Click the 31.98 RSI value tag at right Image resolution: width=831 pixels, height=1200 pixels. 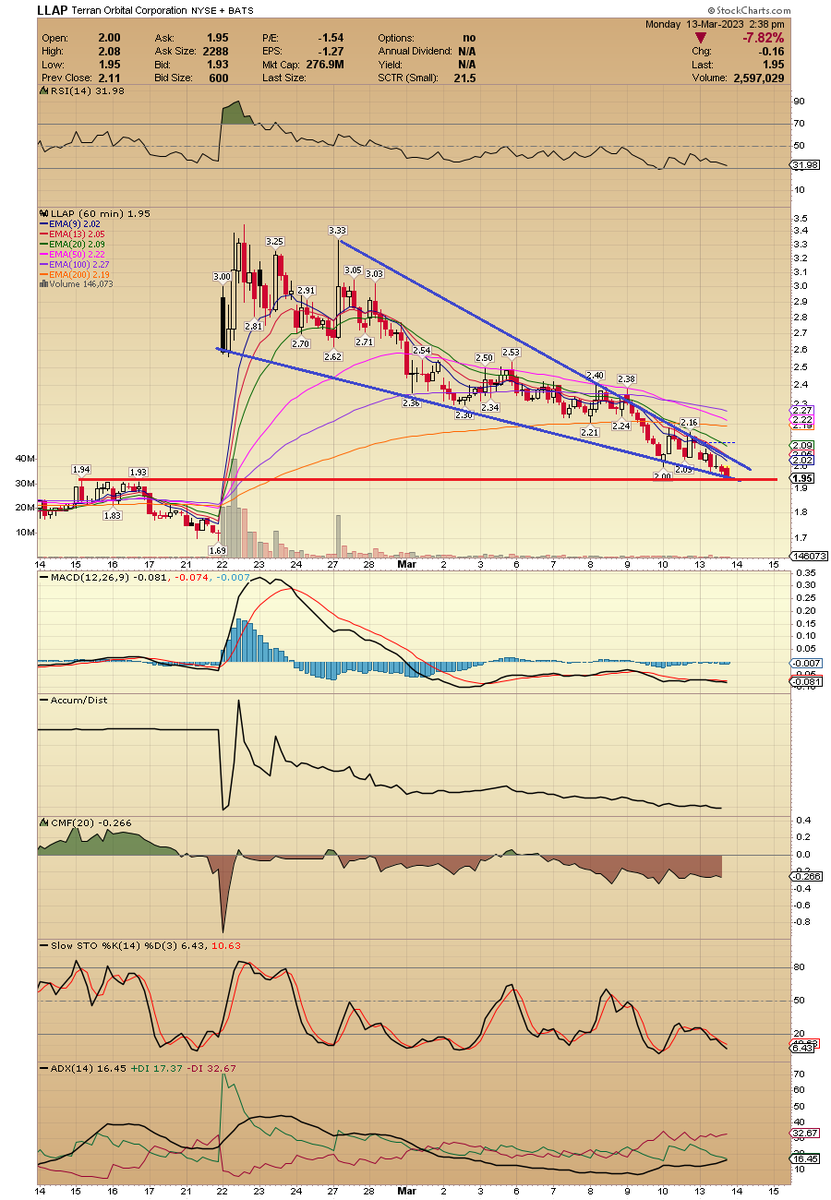806,166
